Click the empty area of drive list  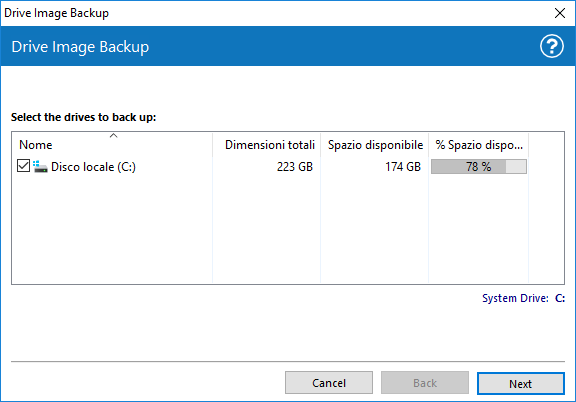[288, 228]
